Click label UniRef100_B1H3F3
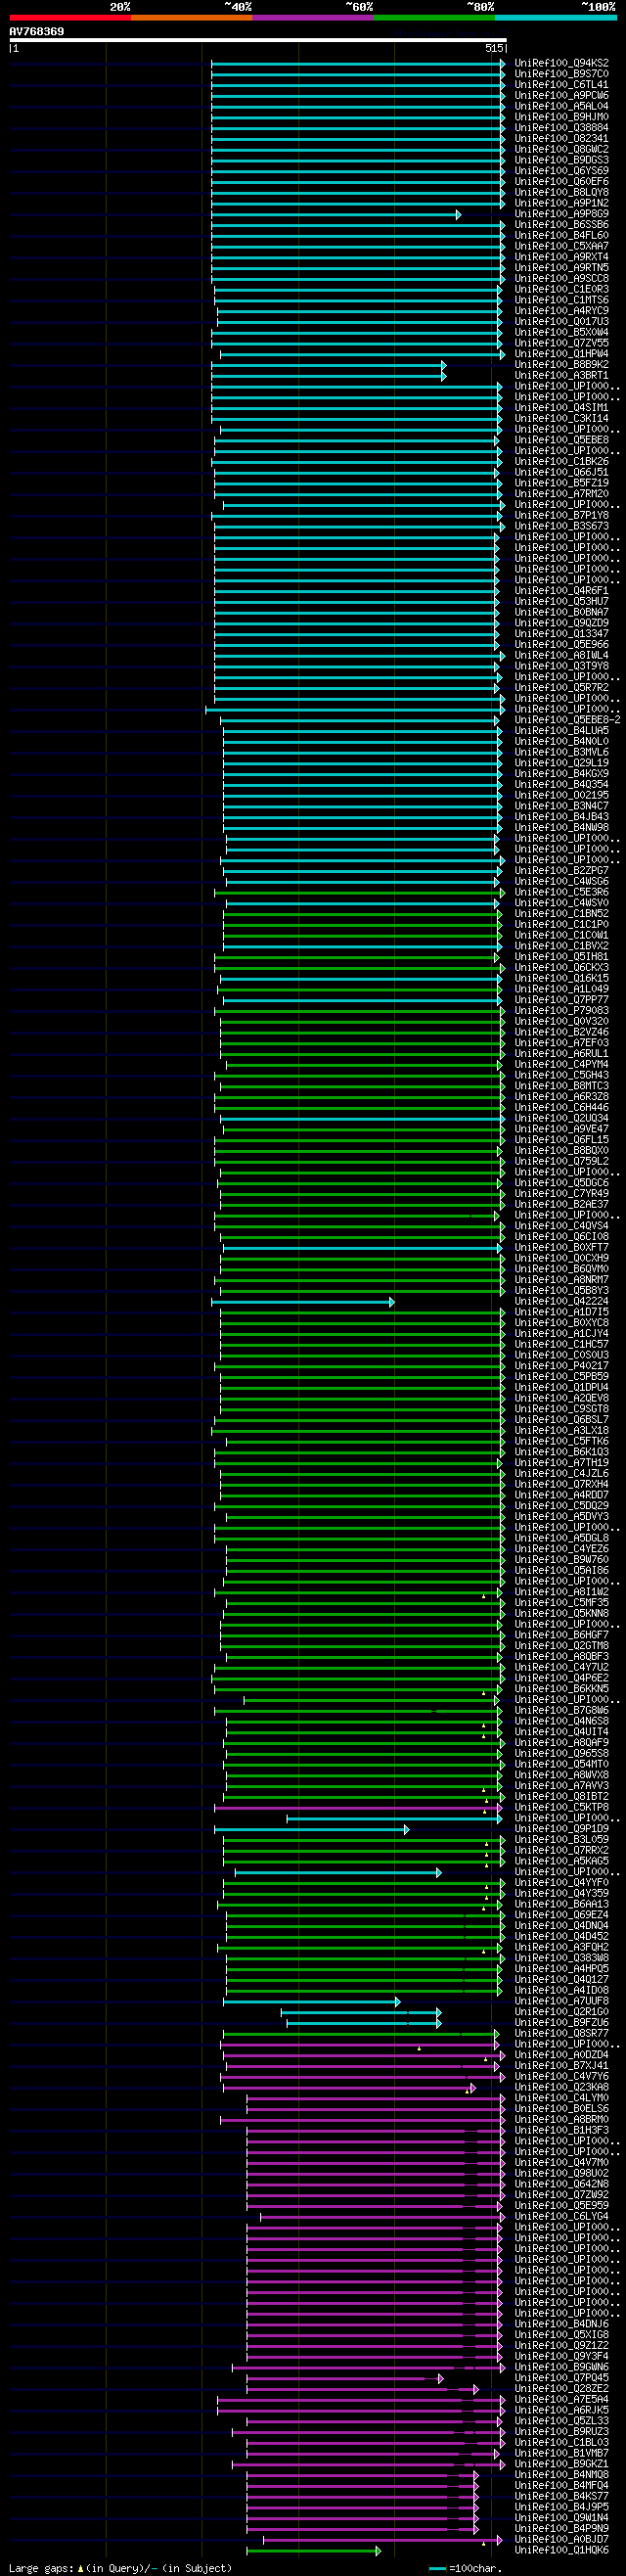The image size is (626, 2576). pos(561,2130)
